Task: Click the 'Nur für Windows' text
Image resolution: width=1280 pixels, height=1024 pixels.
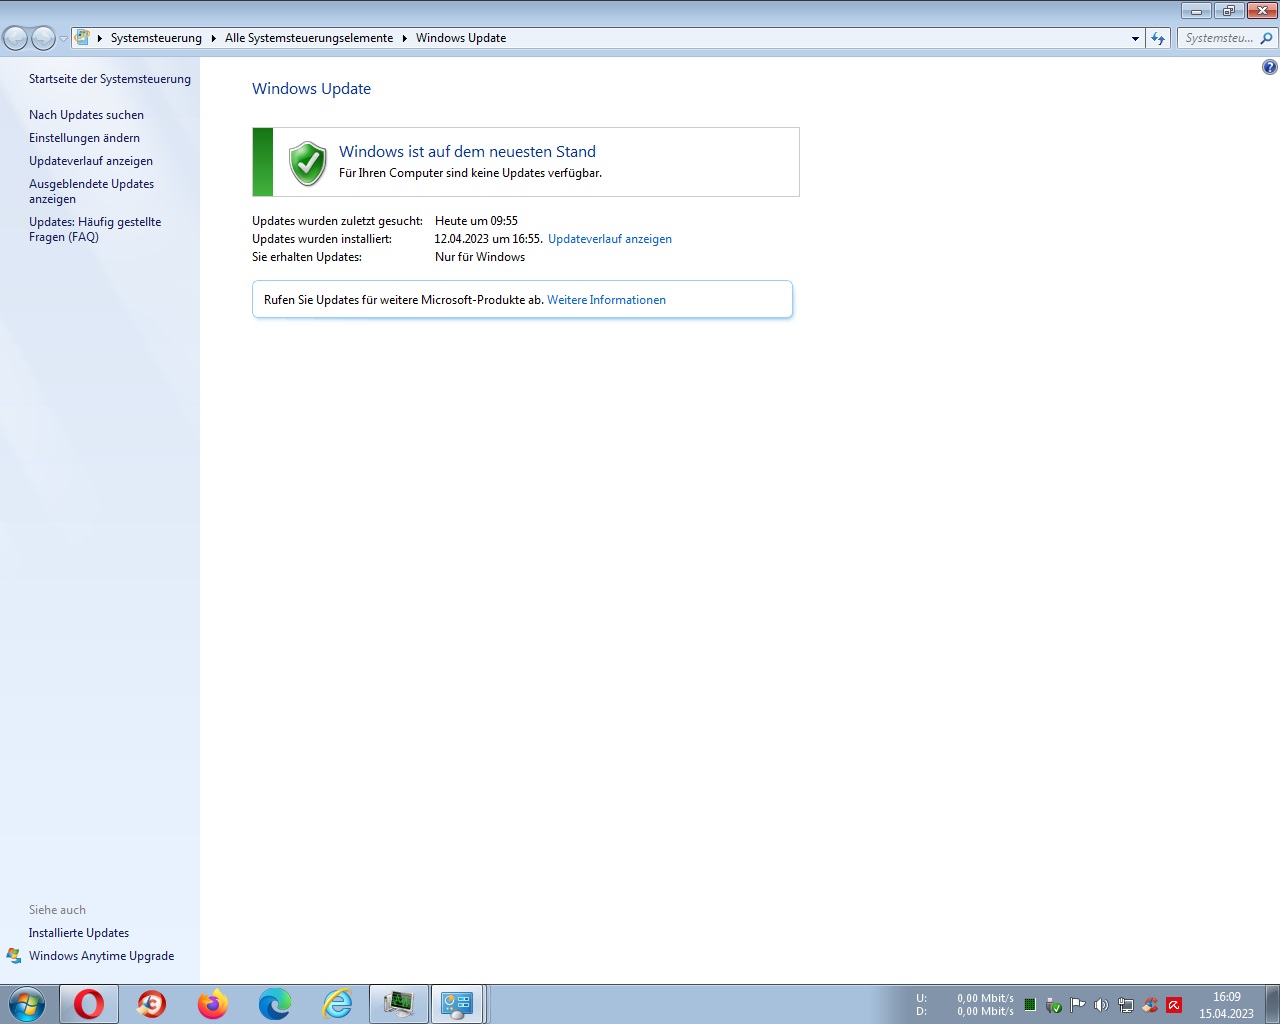Action: click(x=480, y=257)
